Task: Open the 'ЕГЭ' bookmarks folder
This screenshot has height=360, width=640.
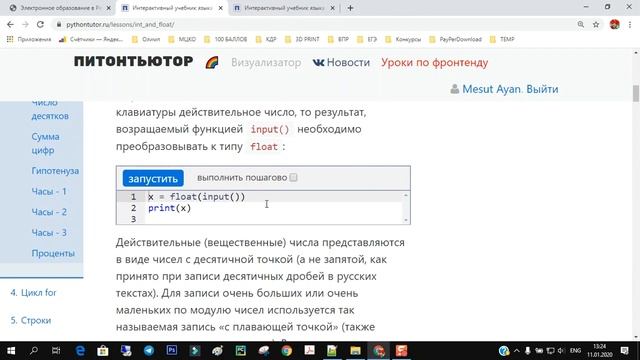Action: tap(367, 39)
